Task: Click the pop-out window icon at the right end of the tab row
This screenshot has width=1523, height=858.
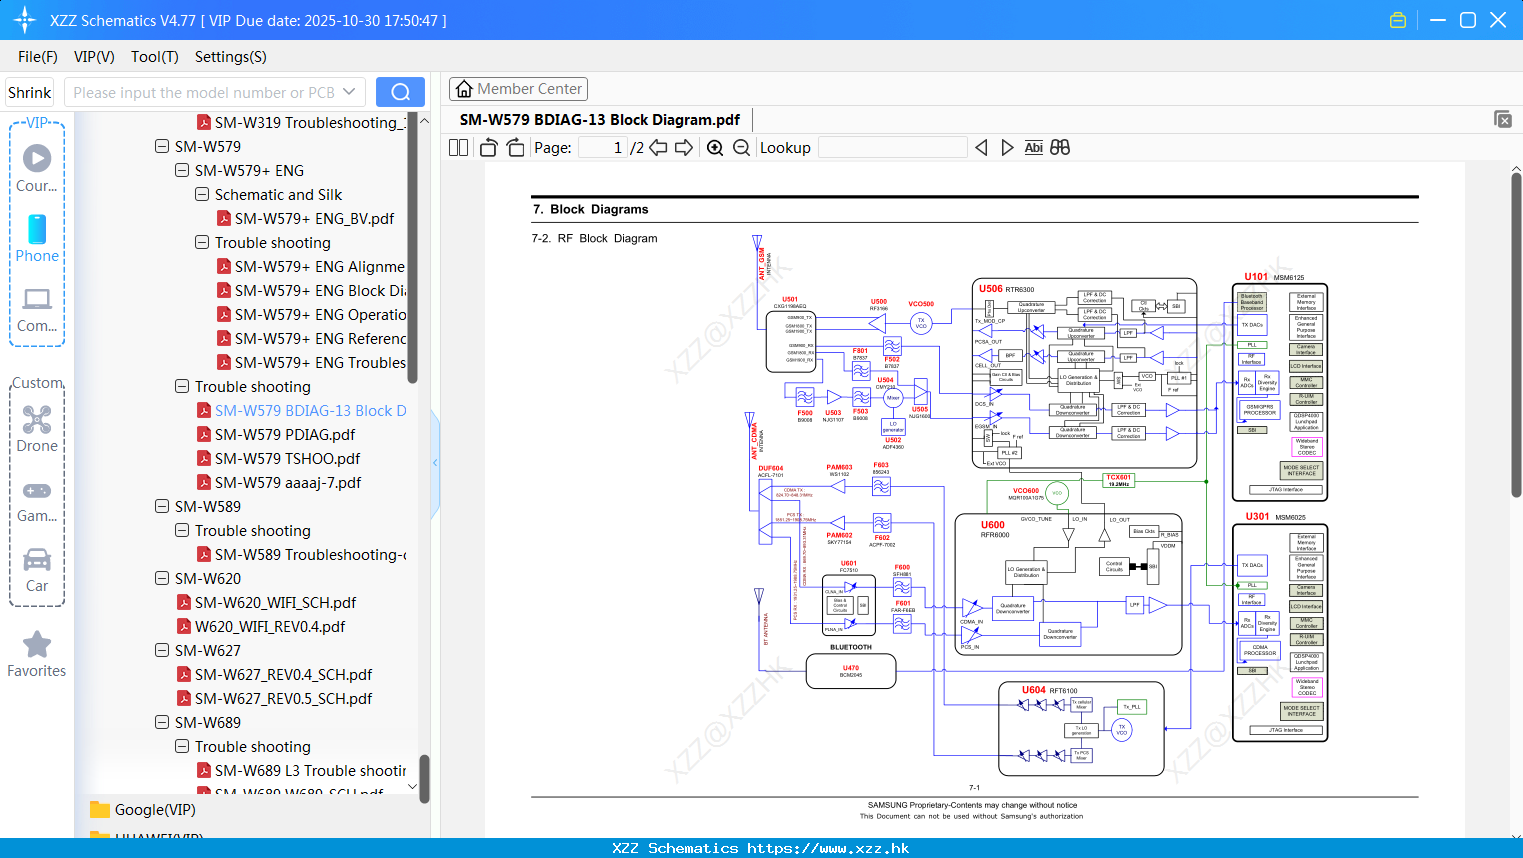Action: pyautogui.click(x=1503, y=119)
